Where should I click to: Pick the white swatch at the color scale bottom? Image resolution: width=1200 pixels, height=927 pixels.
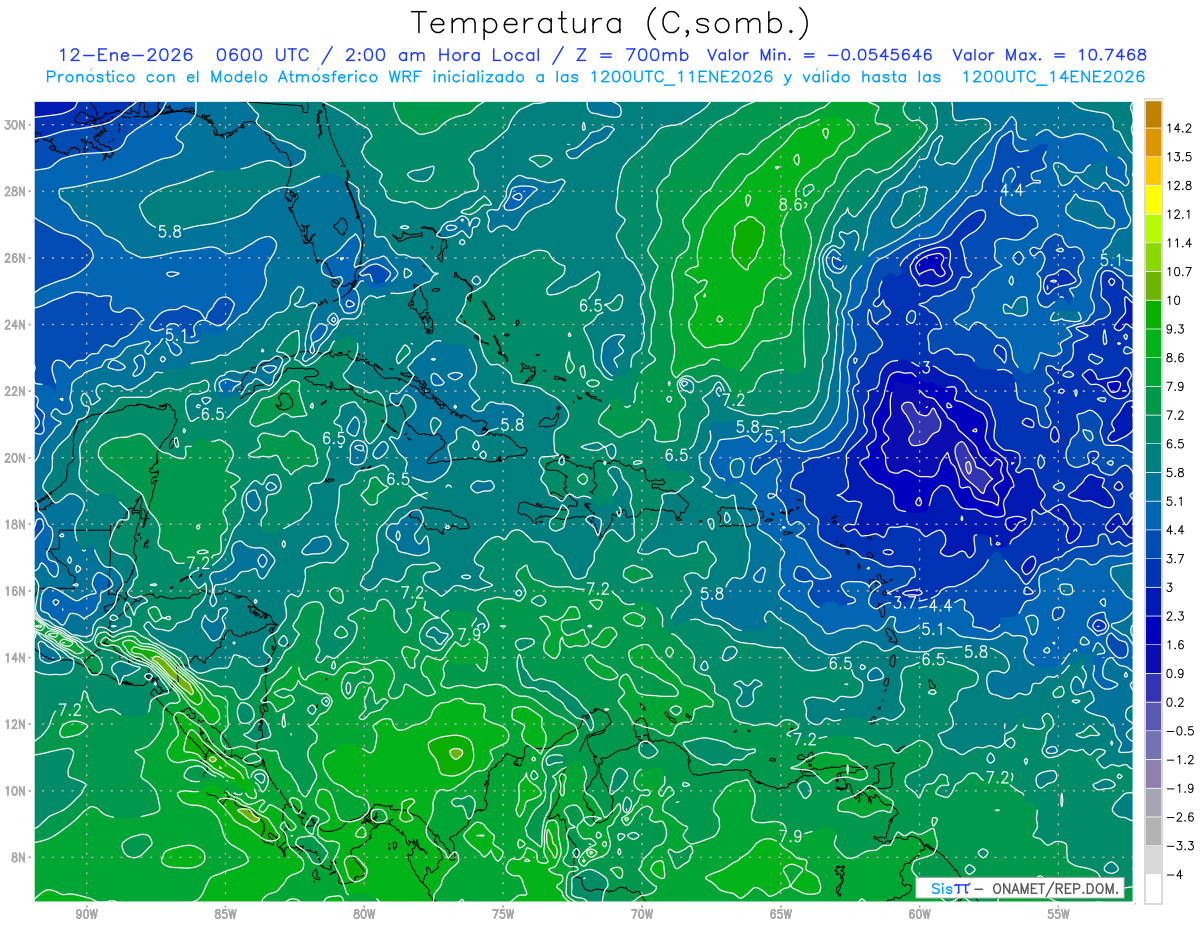(x=1153, y=889)
